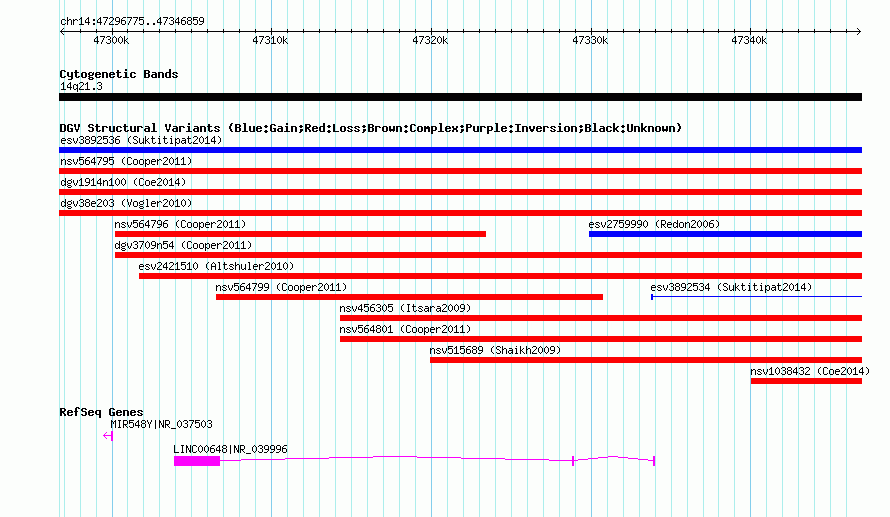Click the red nsv456305 loss bar

[601, 318]
